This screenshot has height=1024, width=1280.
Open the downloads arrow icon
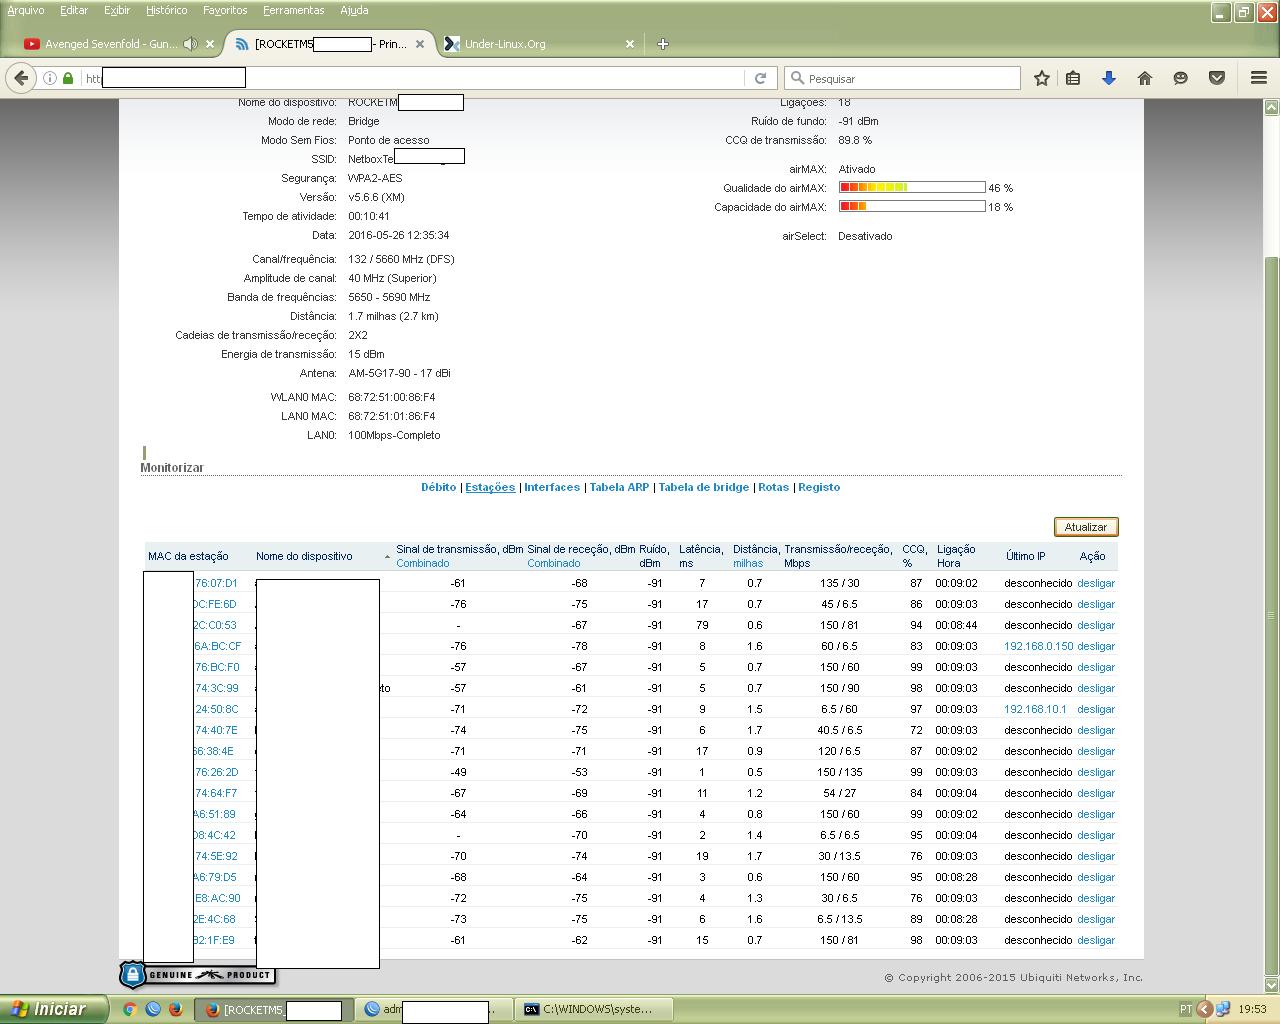pyautogui.click(x=1108, y=78)
